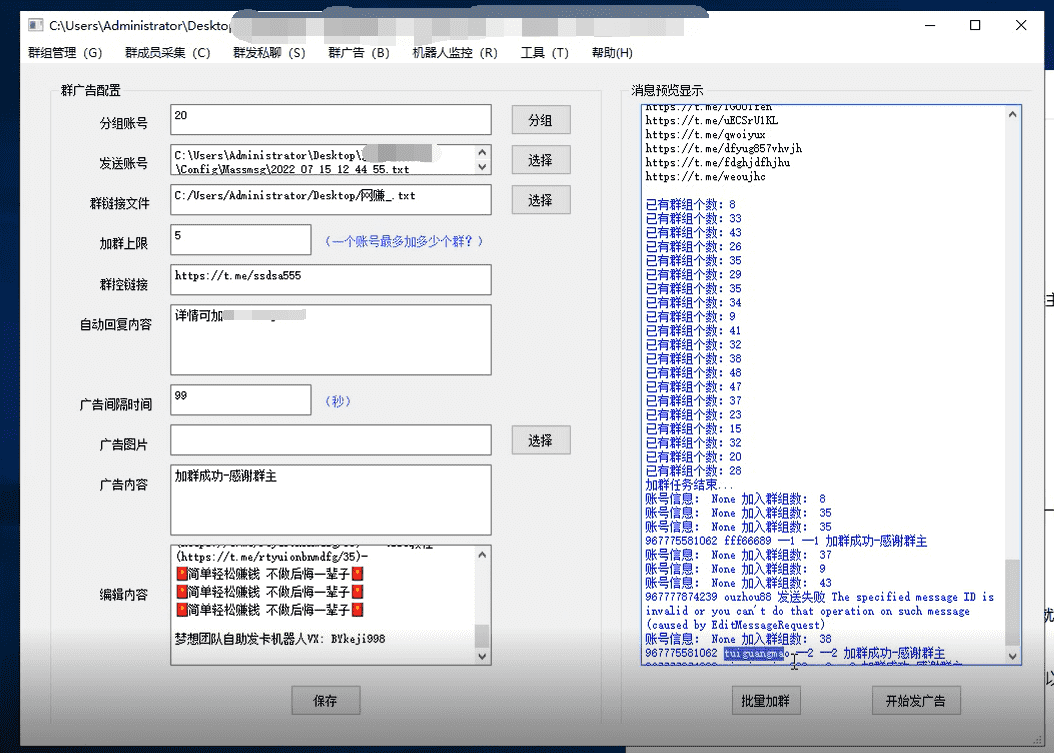This screenshot has height=753, width=1054.
Task: Open the 工具 (T) menu
Action: [x=544, y=53]
